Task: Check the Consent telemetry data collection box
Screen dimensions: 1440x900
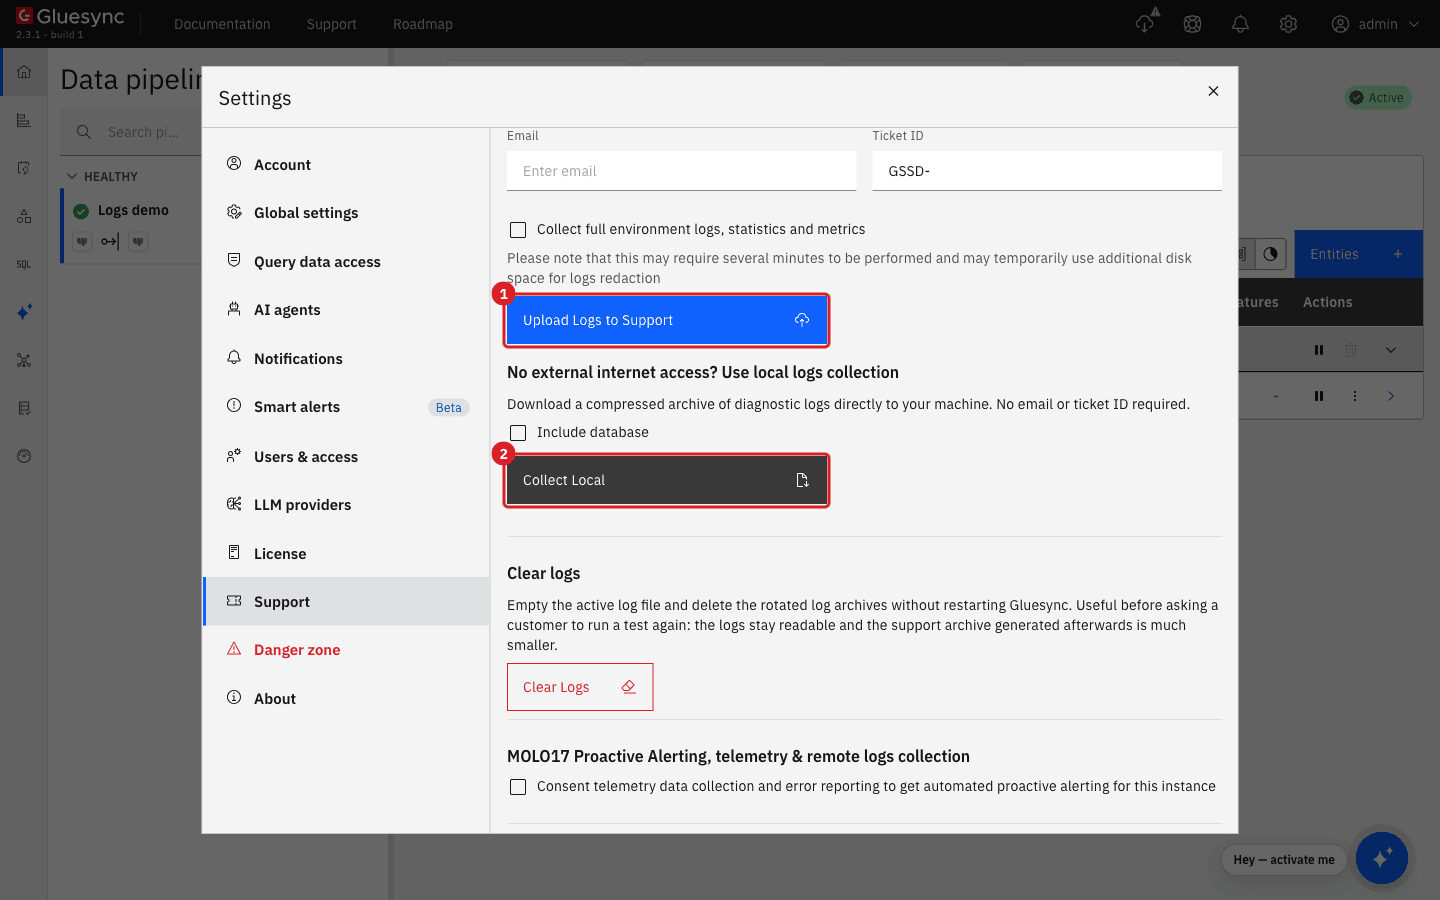Action: point(518,787)
